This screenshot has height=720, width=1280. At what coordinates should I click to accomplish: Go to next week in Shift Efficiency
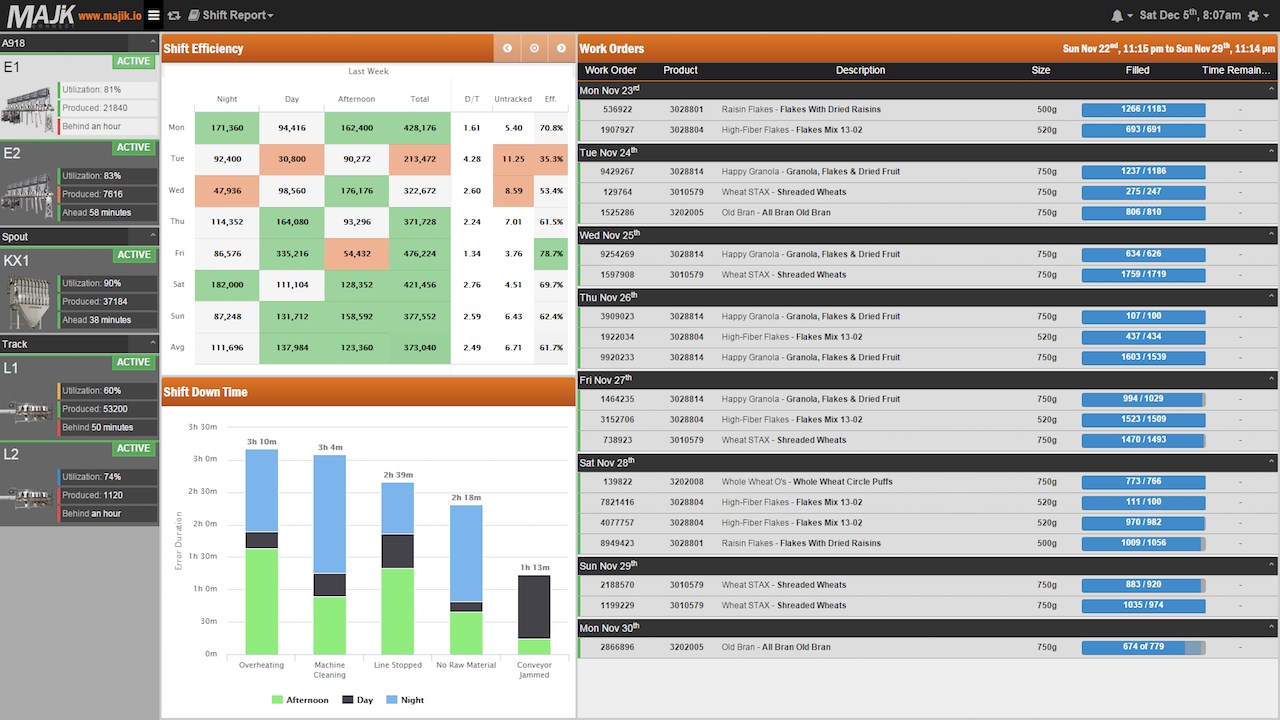click(561, 48)
